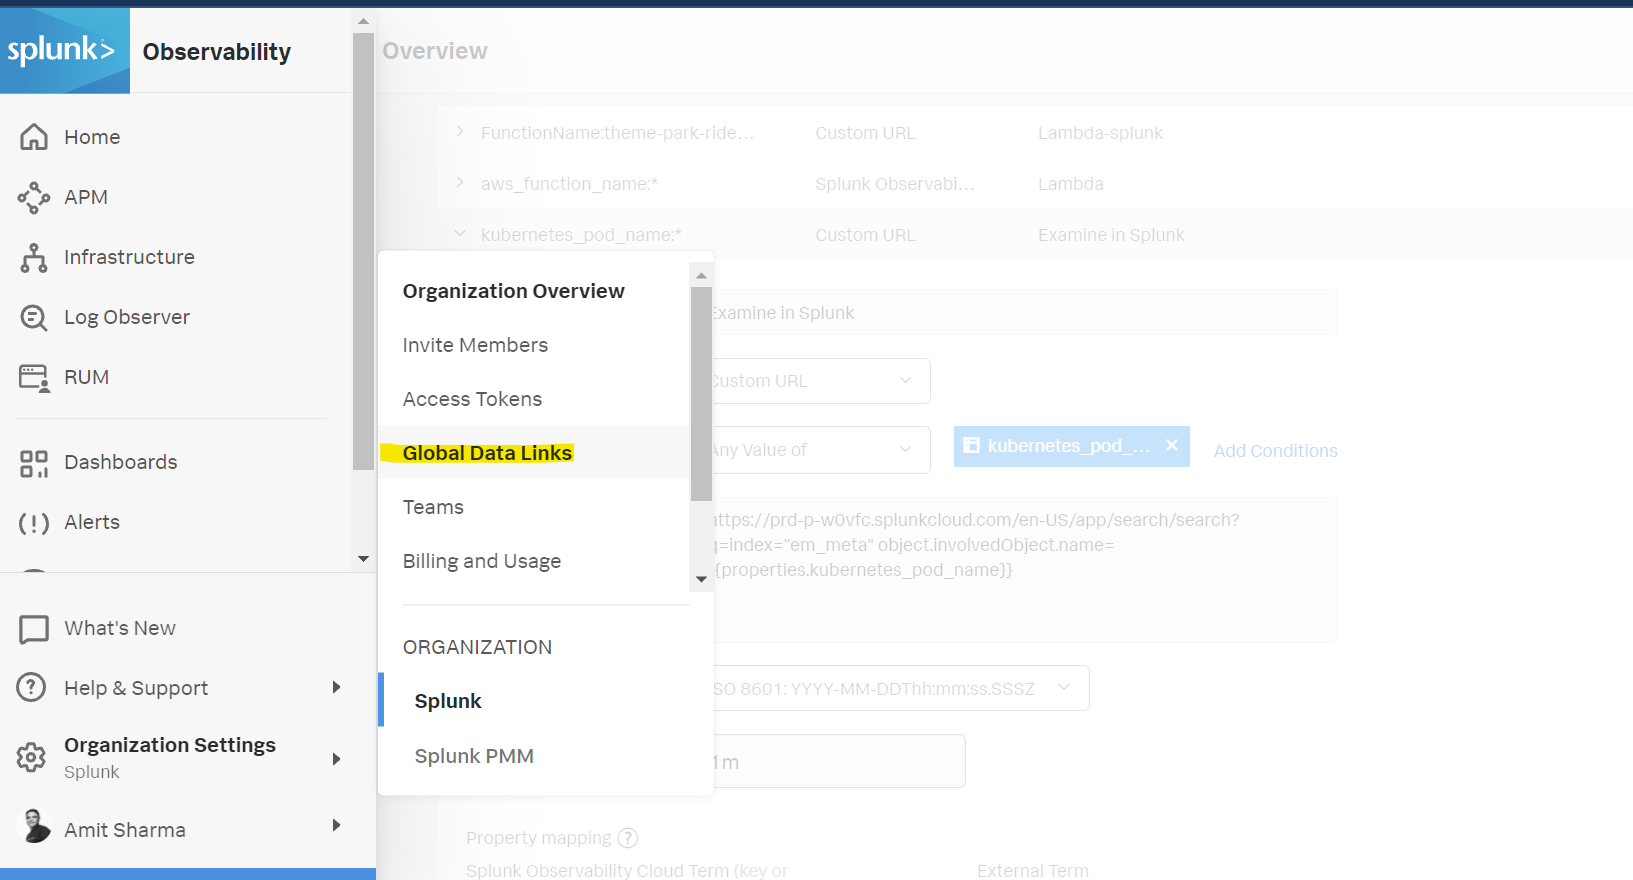Select the Infrastructure icon

[34, 257]
